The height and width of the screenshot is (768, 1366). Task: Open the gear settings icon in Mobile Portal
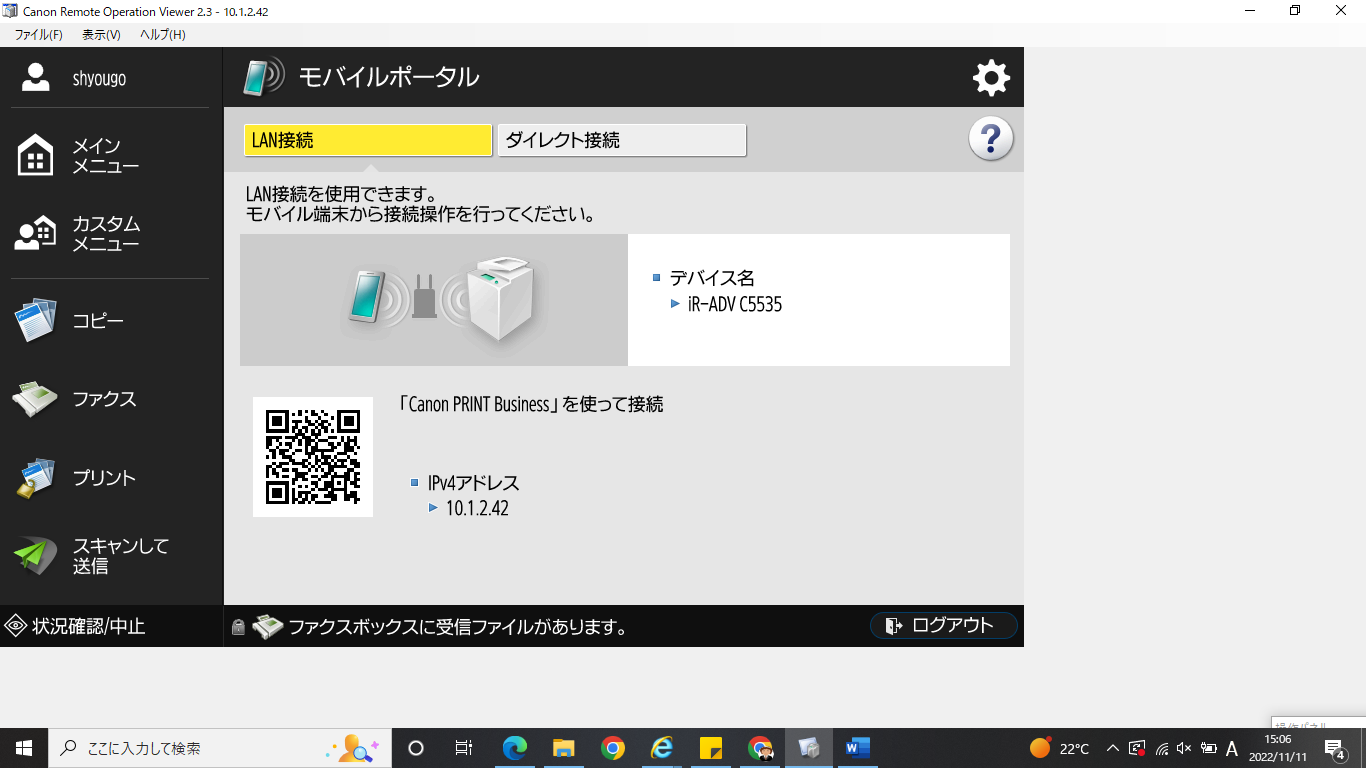coord(991,78)
